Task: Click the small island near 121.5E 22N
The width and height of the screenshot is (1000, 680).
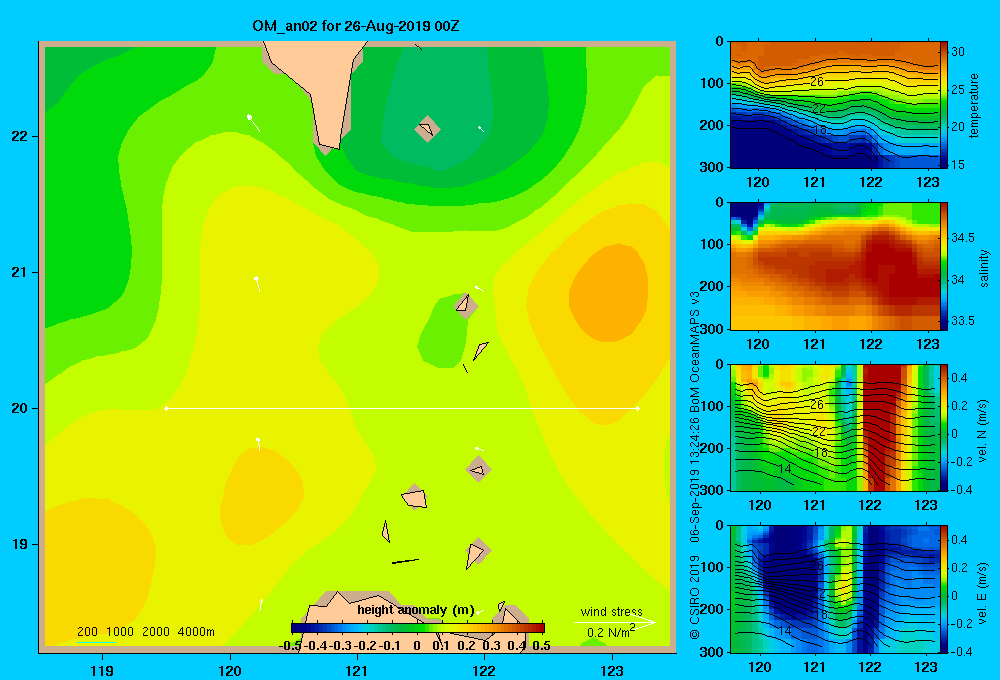Action: tap(427, 128)
